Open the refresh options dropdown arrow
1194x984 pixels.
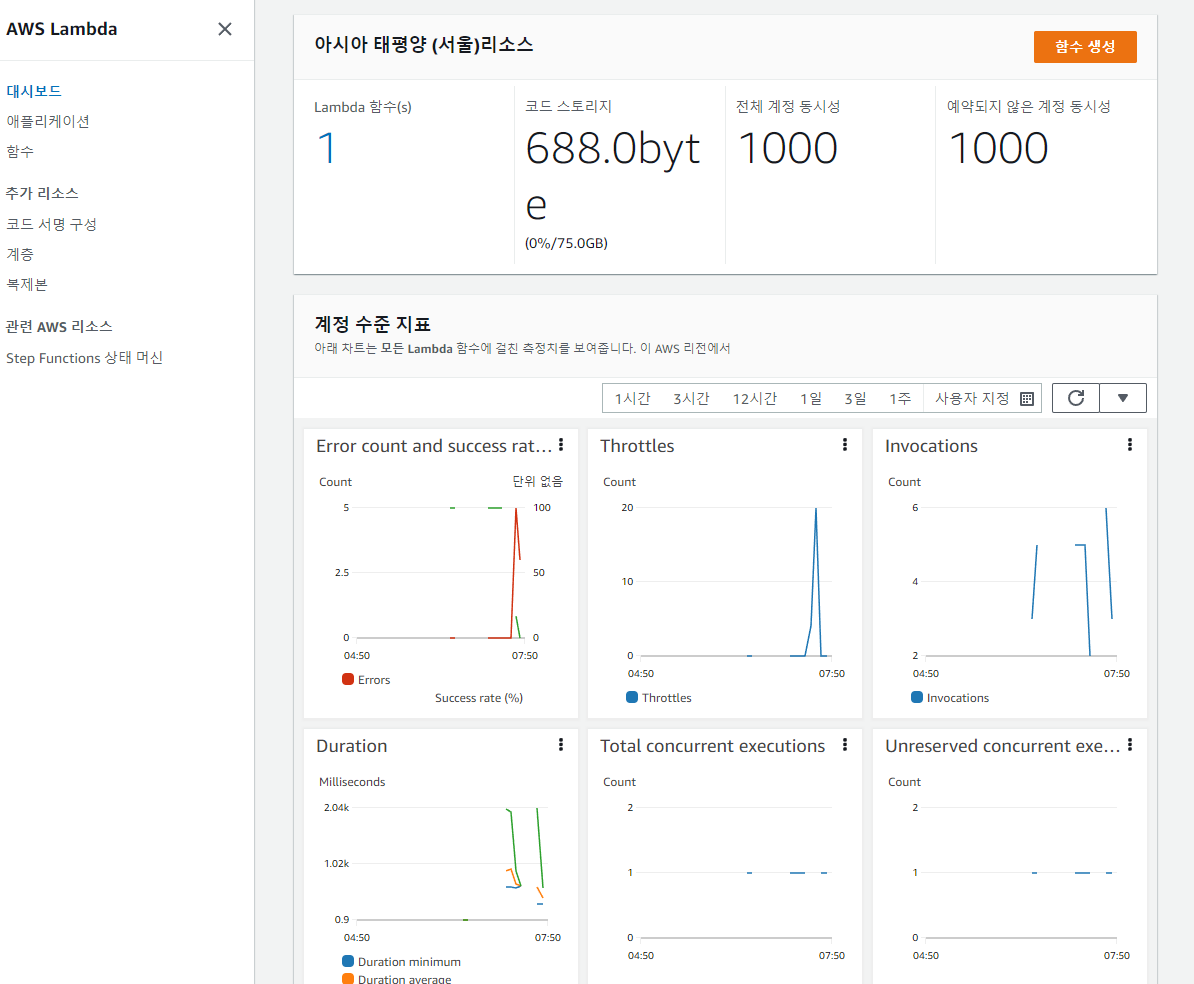click(1122, 398)
